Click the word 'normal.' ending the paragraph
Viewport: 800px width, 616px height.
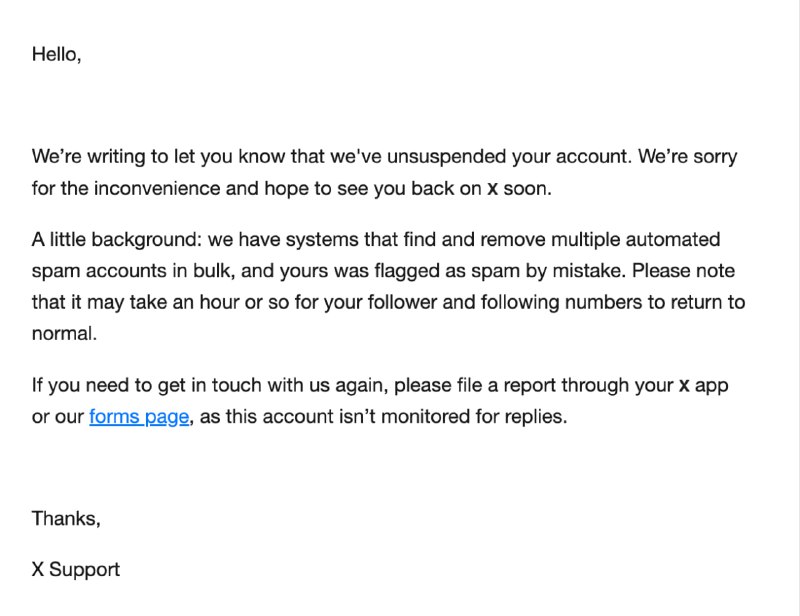(x=64, y=334)
